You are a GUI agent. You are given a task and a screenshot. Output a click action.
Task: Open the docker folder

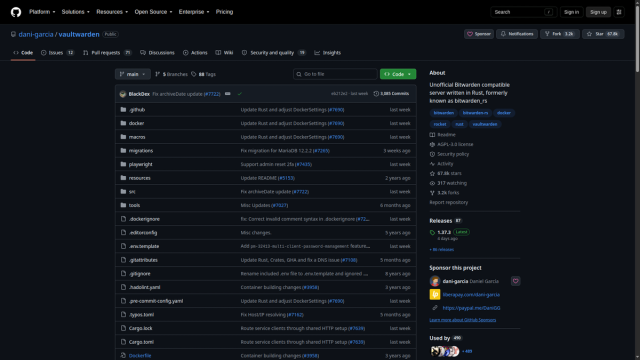[136, 123]
